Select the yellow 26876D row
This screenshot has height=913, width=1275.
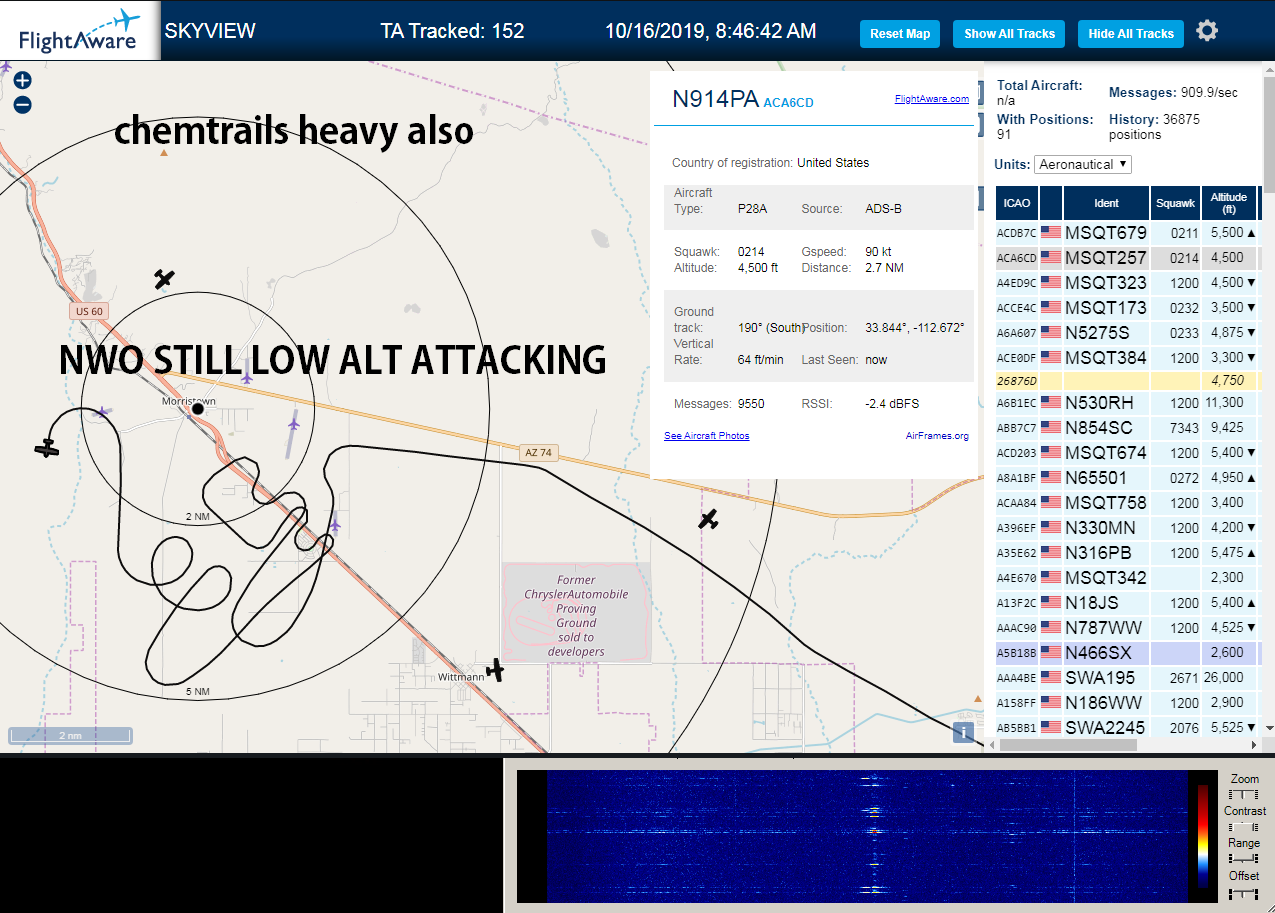(x=1127, y=380)
